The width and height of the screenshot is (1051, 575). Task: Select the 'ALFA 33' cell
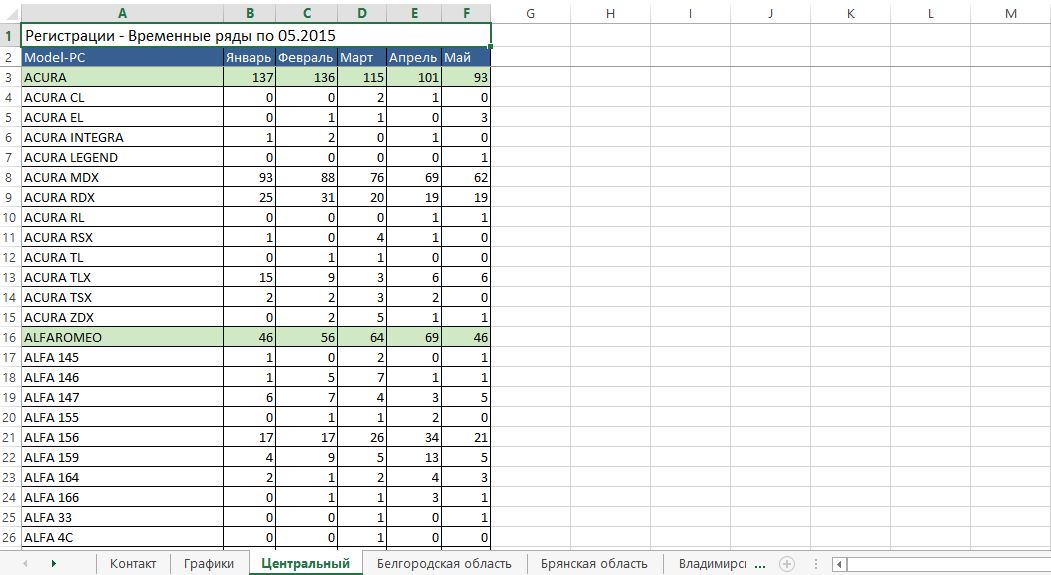[x=122, y=517]
